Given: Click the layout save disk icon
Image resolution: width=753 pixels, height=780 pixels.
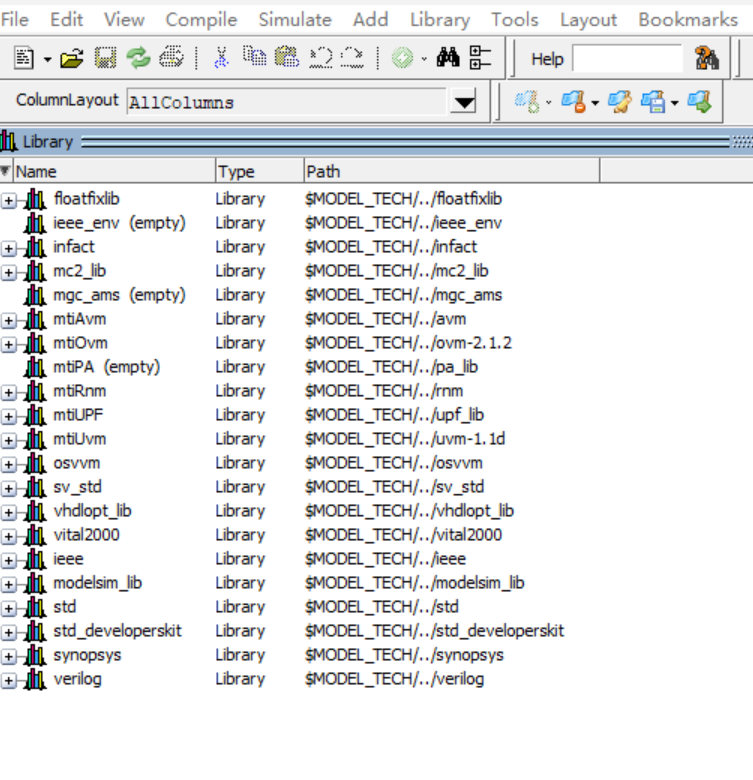Looking at the screenshot, I should [x=653, y=101].
